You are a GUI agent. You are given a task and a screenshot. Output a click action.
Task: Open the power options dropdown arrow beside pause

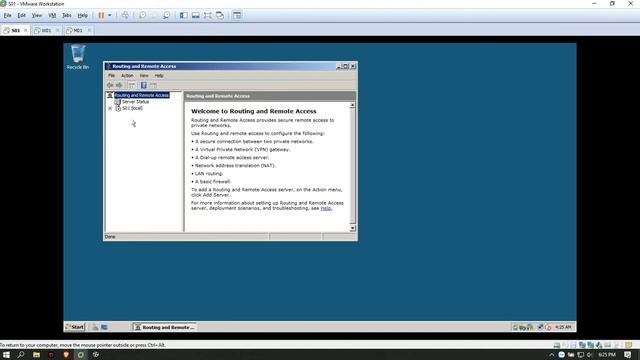[x=109, y=15]
